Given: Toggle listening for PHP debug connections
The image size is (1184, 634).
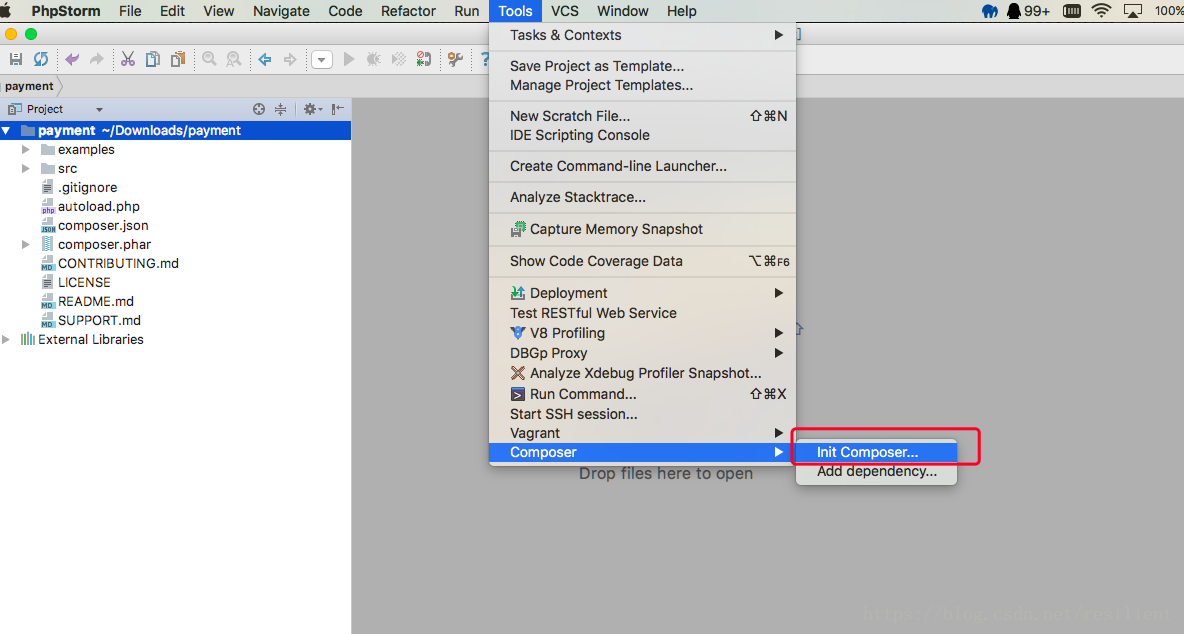Looking at the screenshot, I should click(x=424, y=59).
